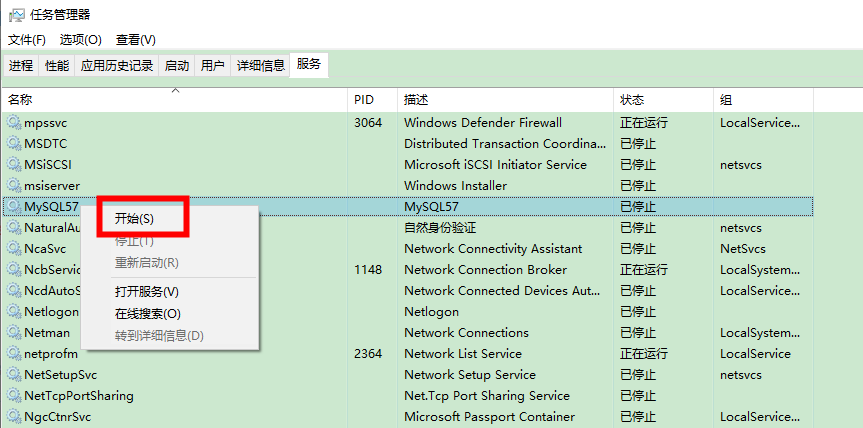Click the Network Setup Service description
The height and width of the screenshot is (428, 863).
point(469,375)
